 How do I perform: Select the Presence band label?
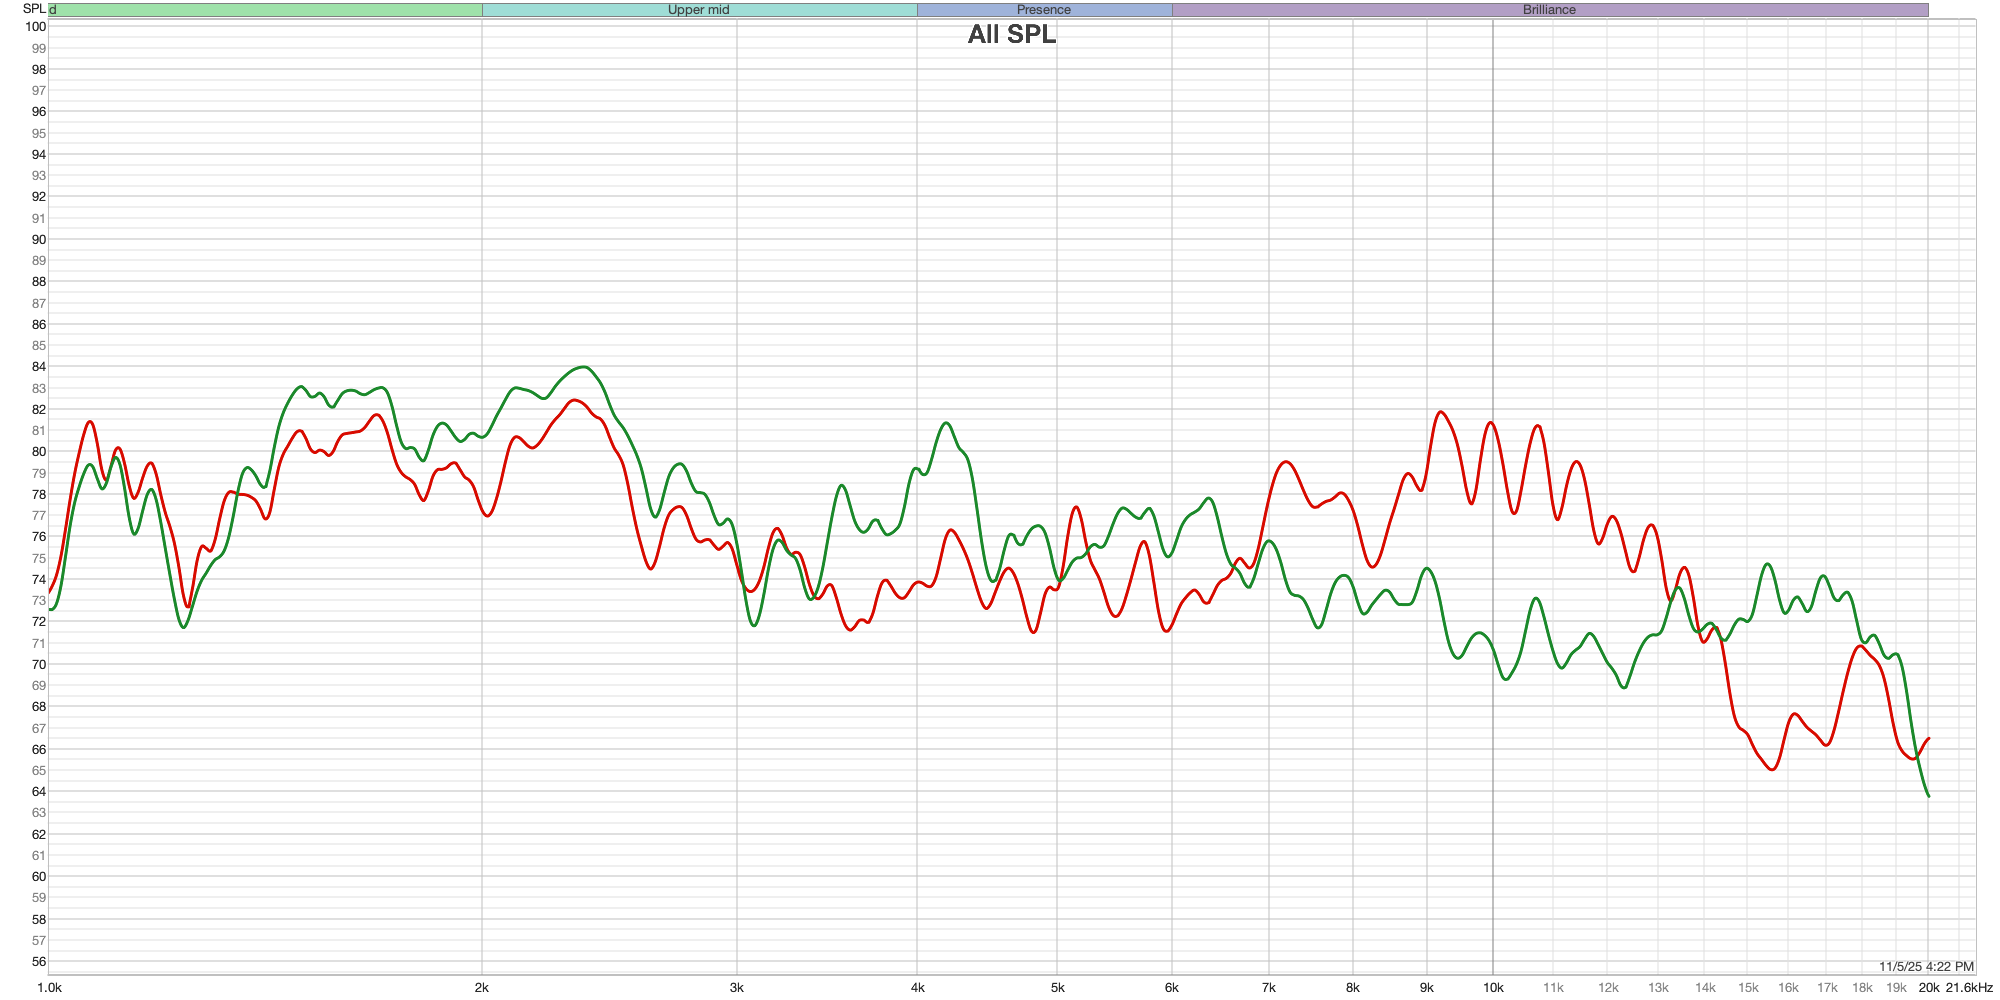1044,10
